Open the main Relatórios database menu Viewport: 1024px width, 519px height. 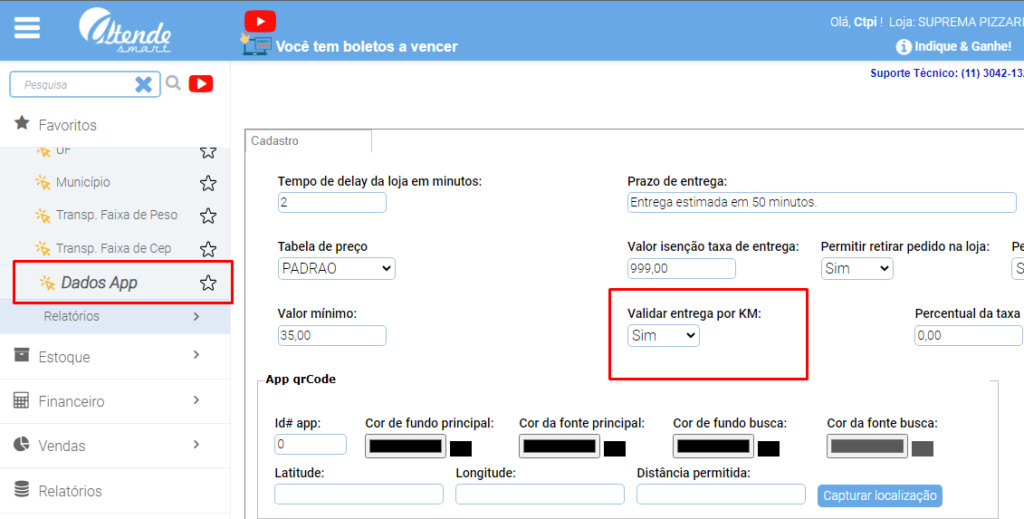click(114, 490)
